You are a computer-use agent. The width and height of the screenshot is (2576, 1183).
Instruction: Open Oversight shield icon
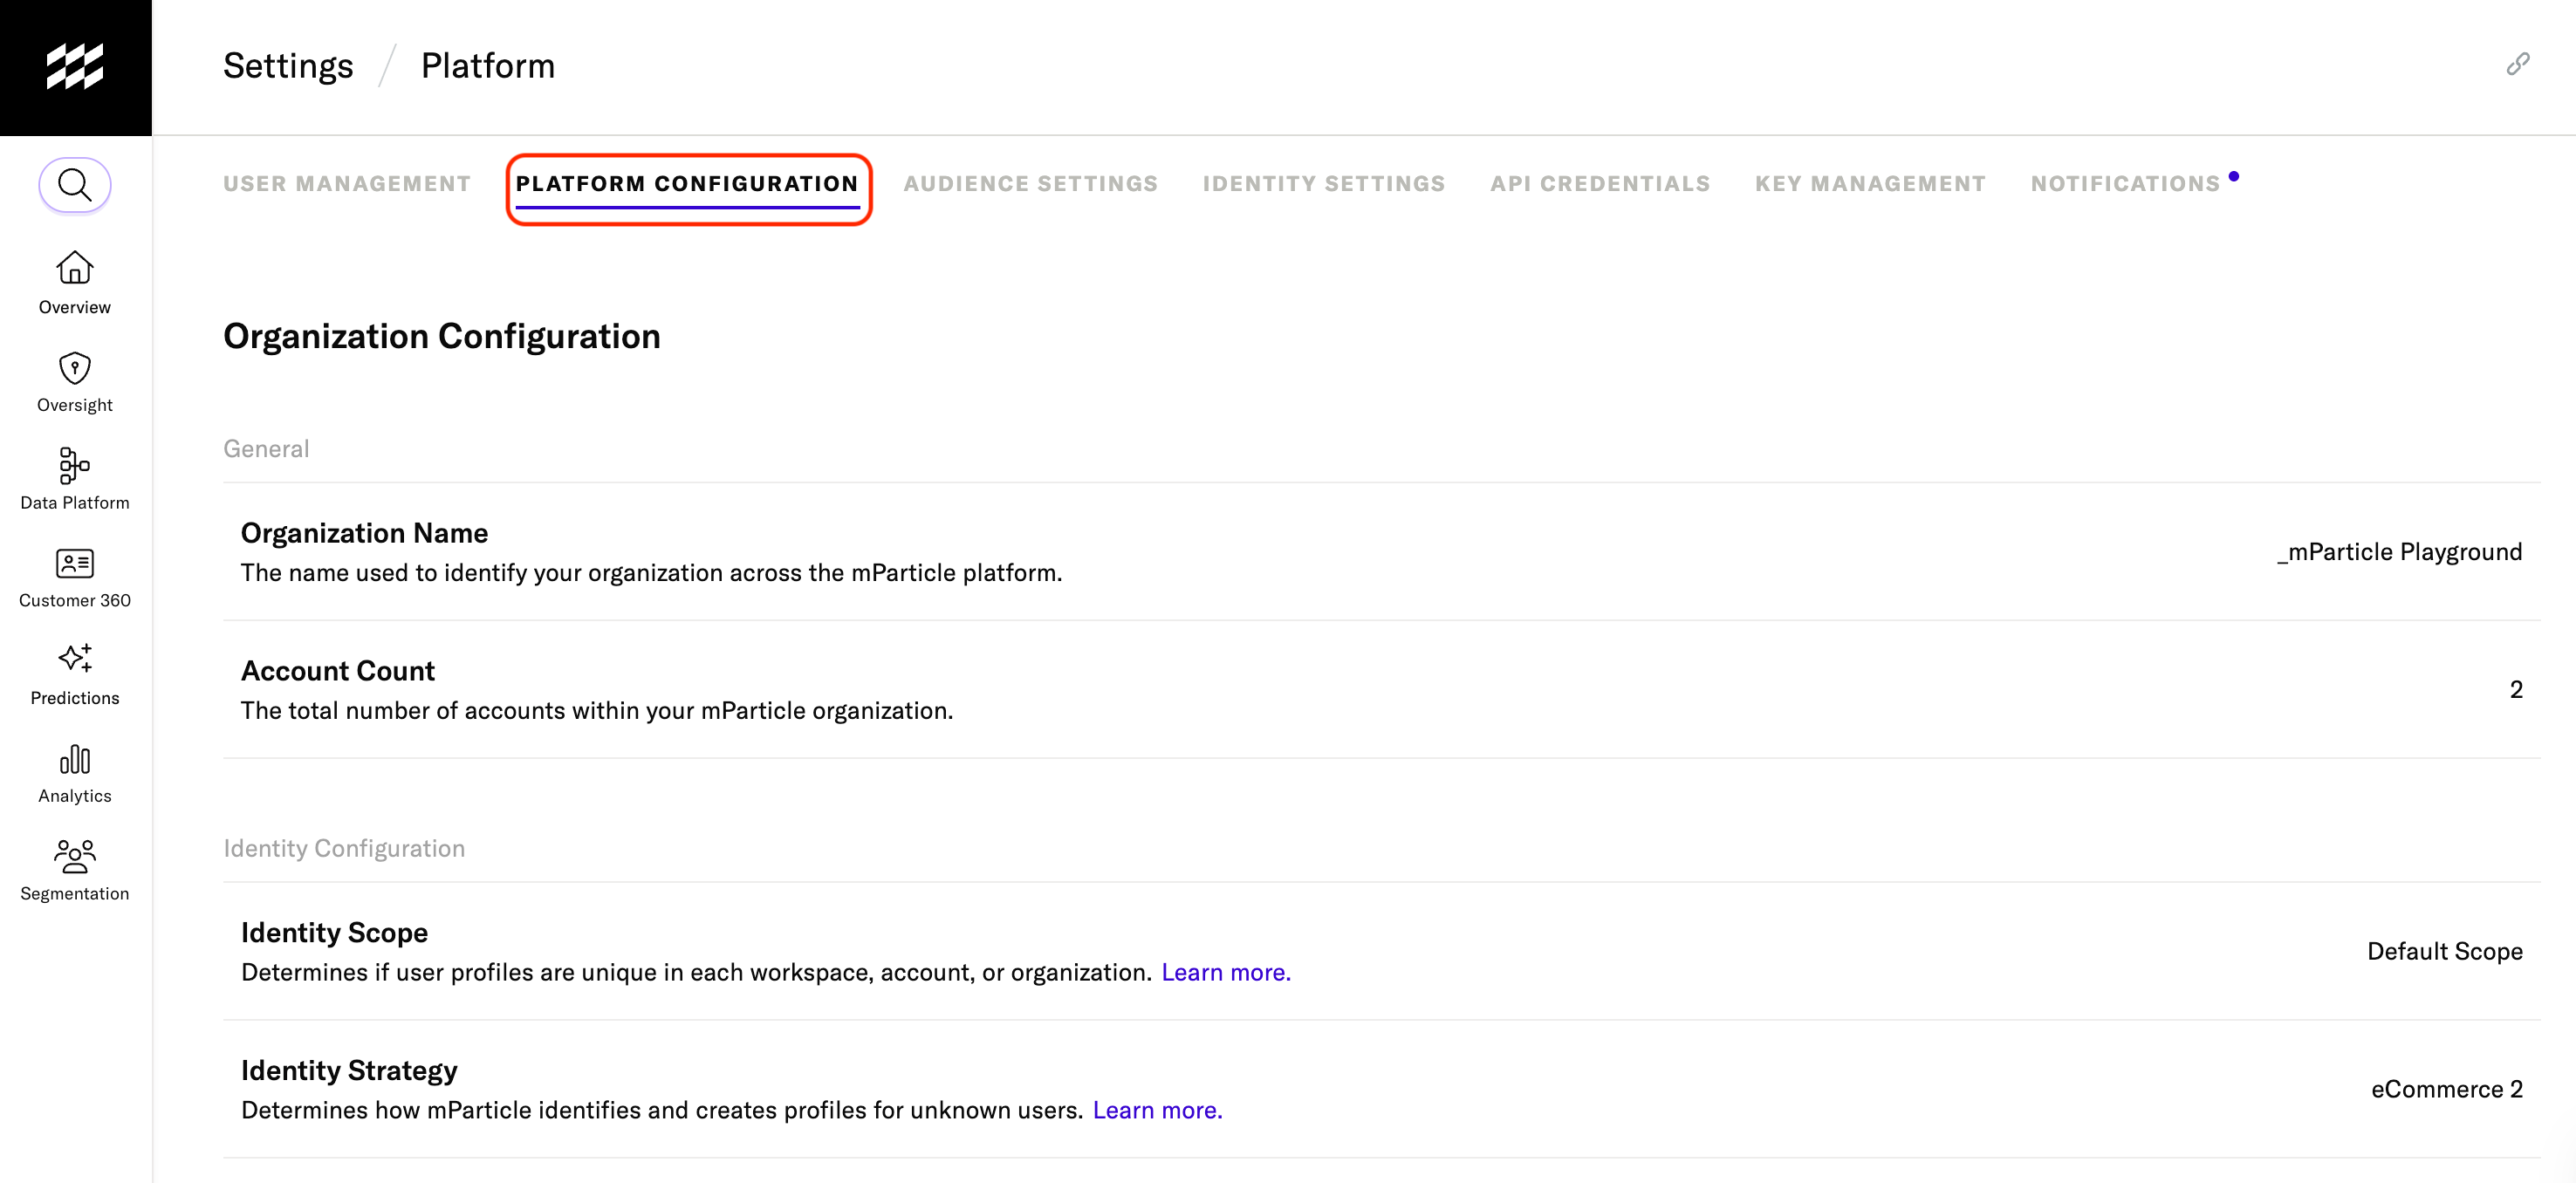tap(75, 368)
